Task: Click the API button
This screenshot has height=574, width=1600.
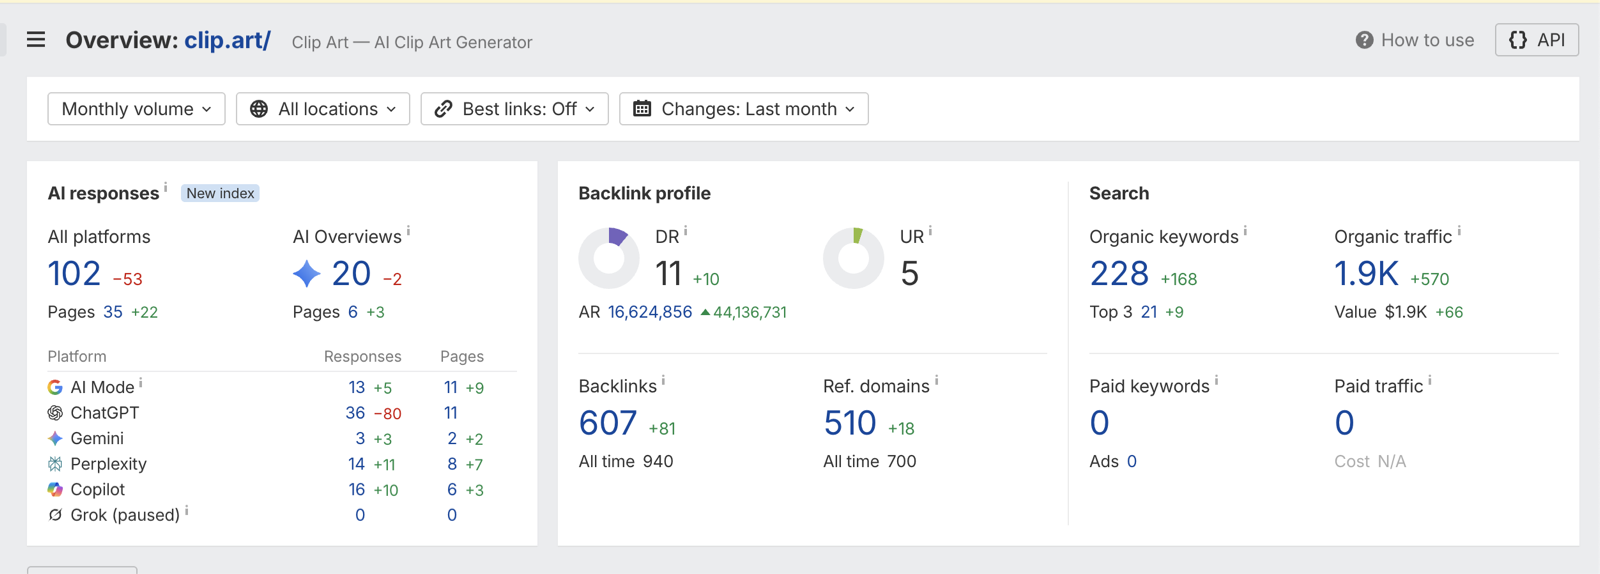Action: (1537, 40)
